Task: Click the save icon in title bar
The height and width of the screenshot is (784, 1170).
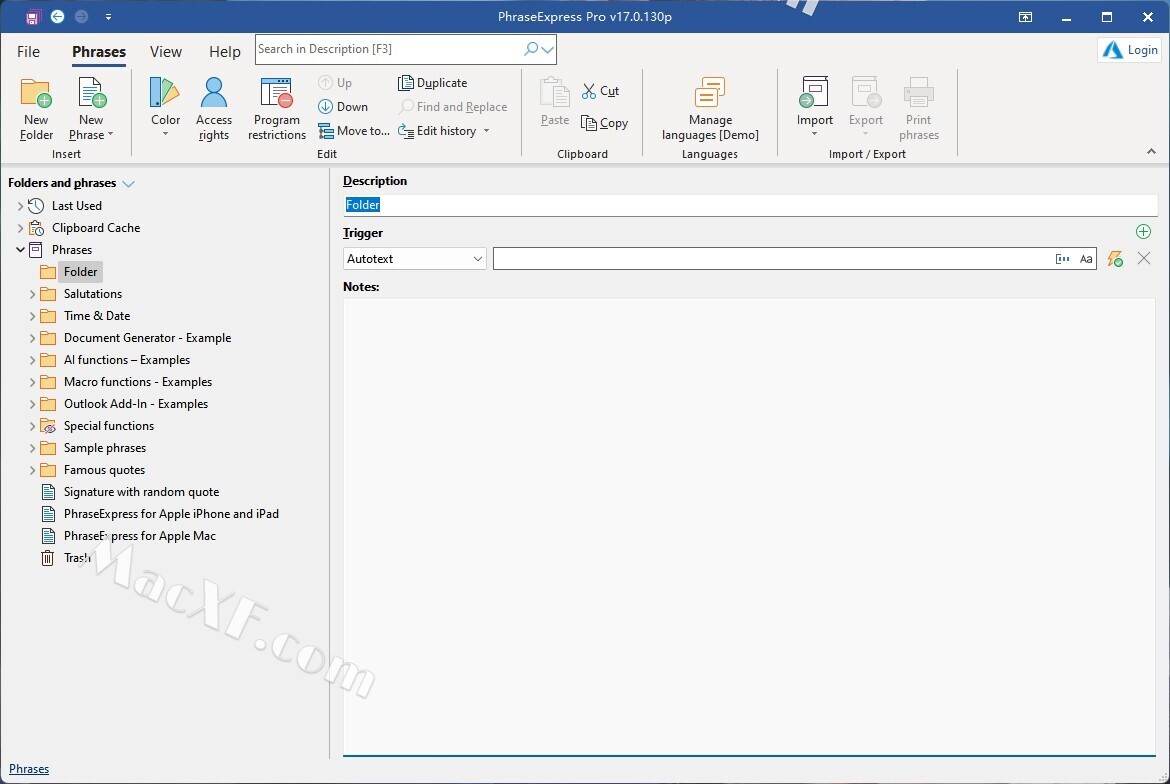Action: coord(32,16)
